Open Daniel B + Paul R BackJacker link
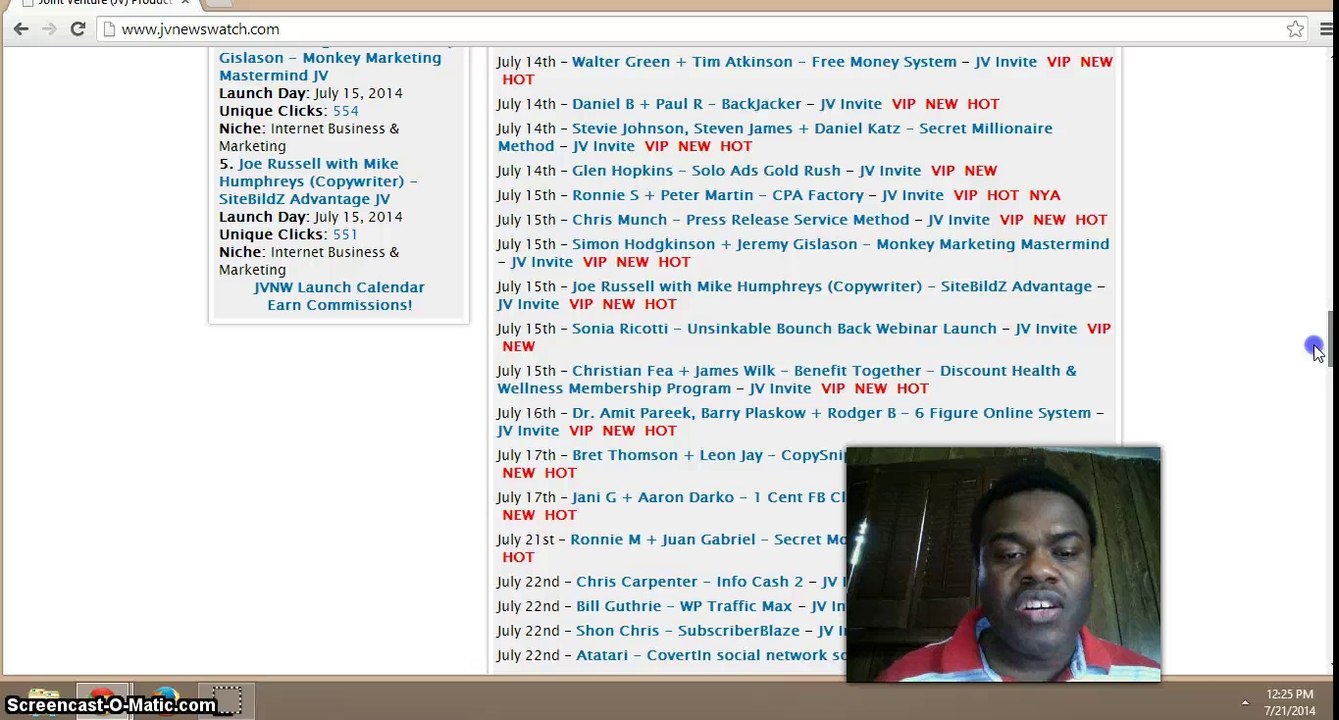 [686, 104]
